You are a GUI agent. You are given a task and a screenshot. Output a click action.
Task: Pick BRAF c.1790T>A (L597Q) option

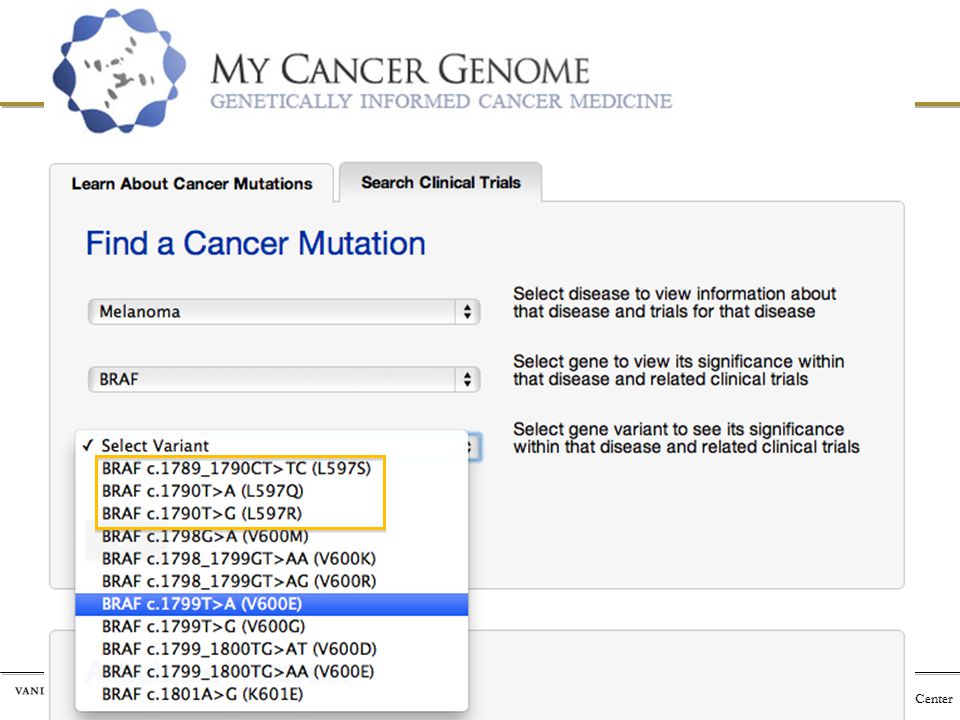pos(272,491)
